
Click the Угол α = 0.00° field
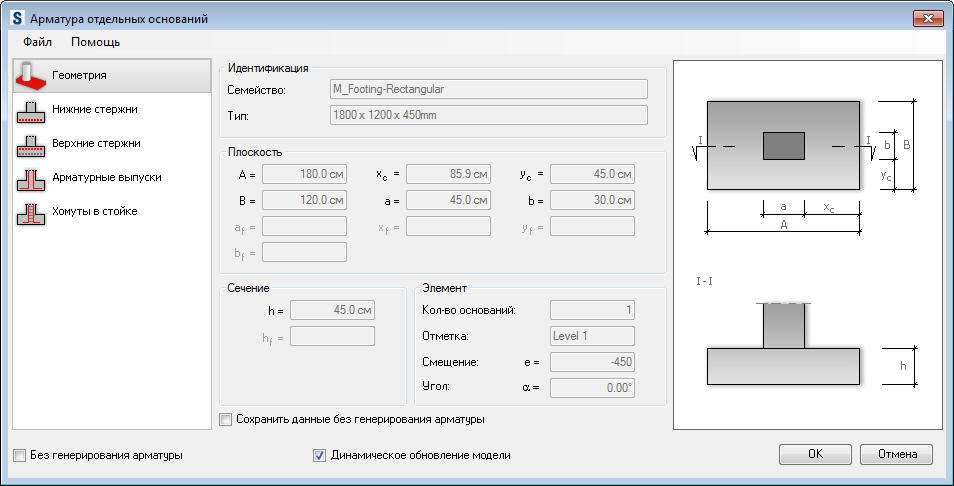tap(593, 388)
